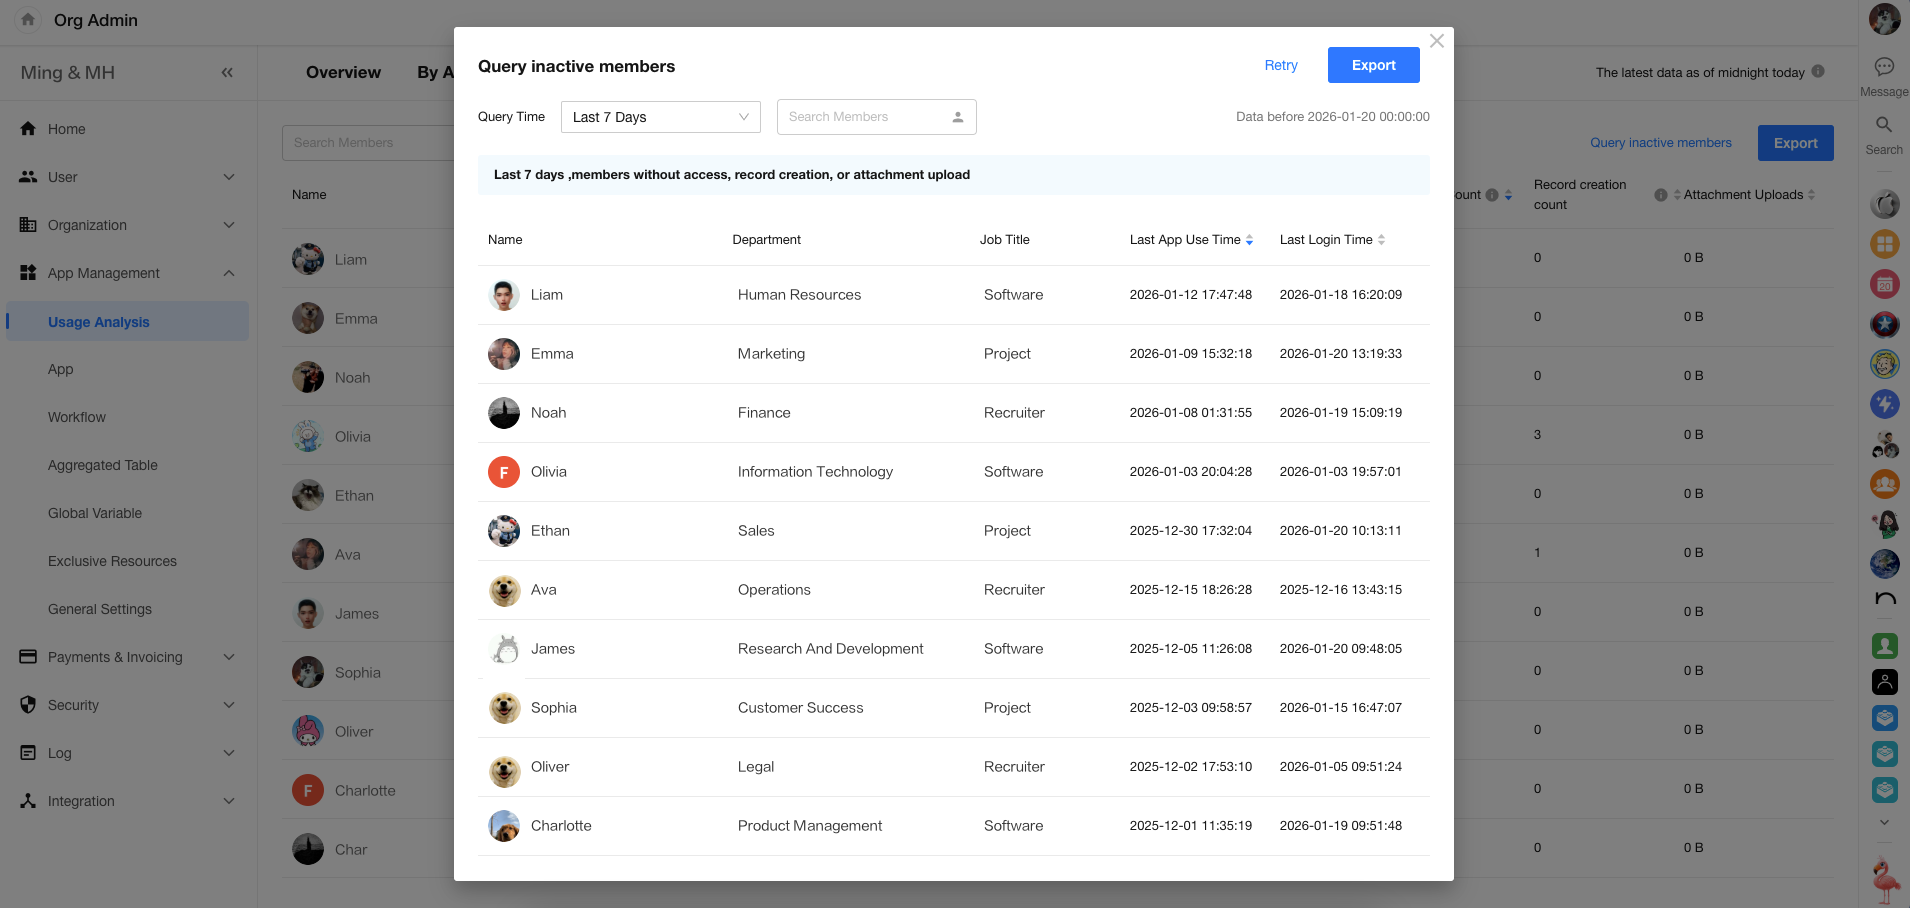
Task: Click the member picker icon in search field
Action: [957, 117]
